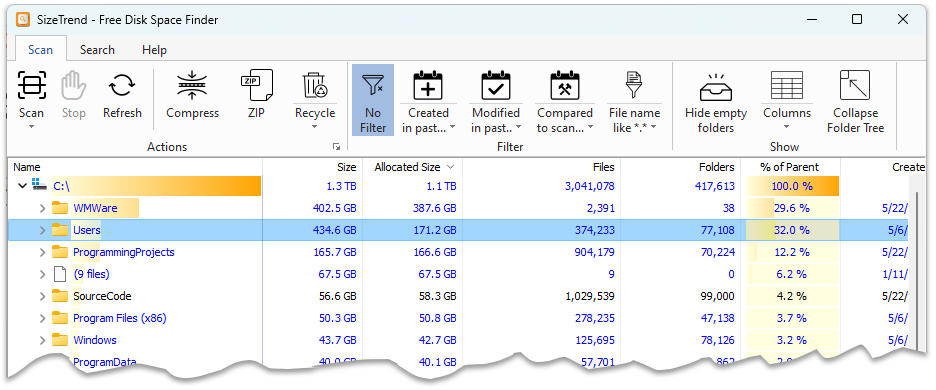
Task: Open the Scan dropdown arrow
Action: click(x=31, y=127)
